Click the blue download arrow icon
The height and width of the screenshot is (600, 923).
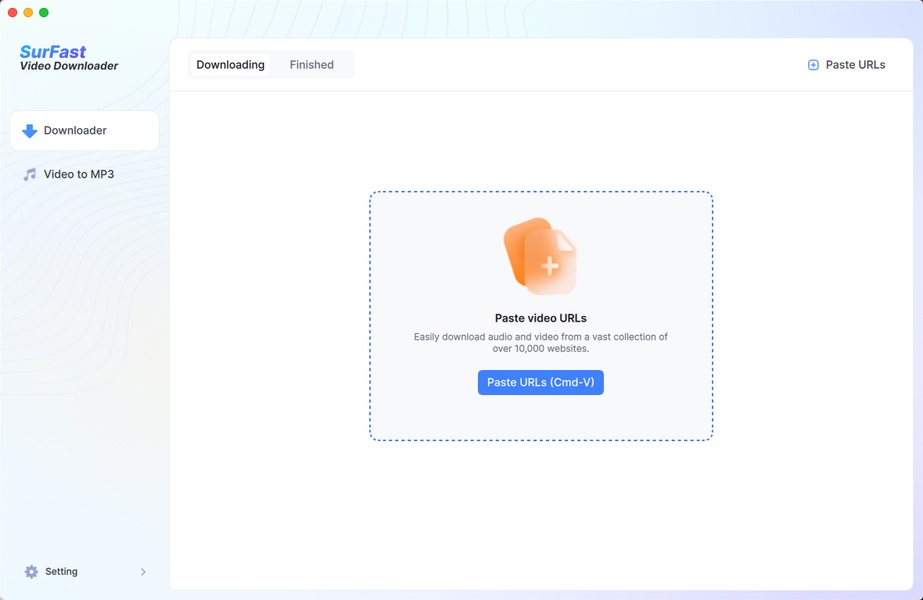(30, 131)
